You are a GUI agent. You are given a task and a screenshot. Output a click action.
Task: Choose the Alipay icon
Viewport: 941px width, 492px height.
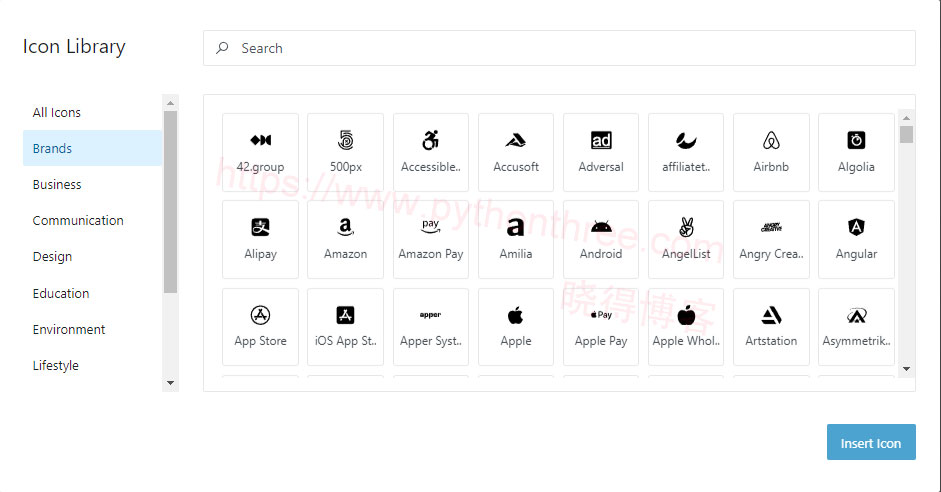[260, 239]
